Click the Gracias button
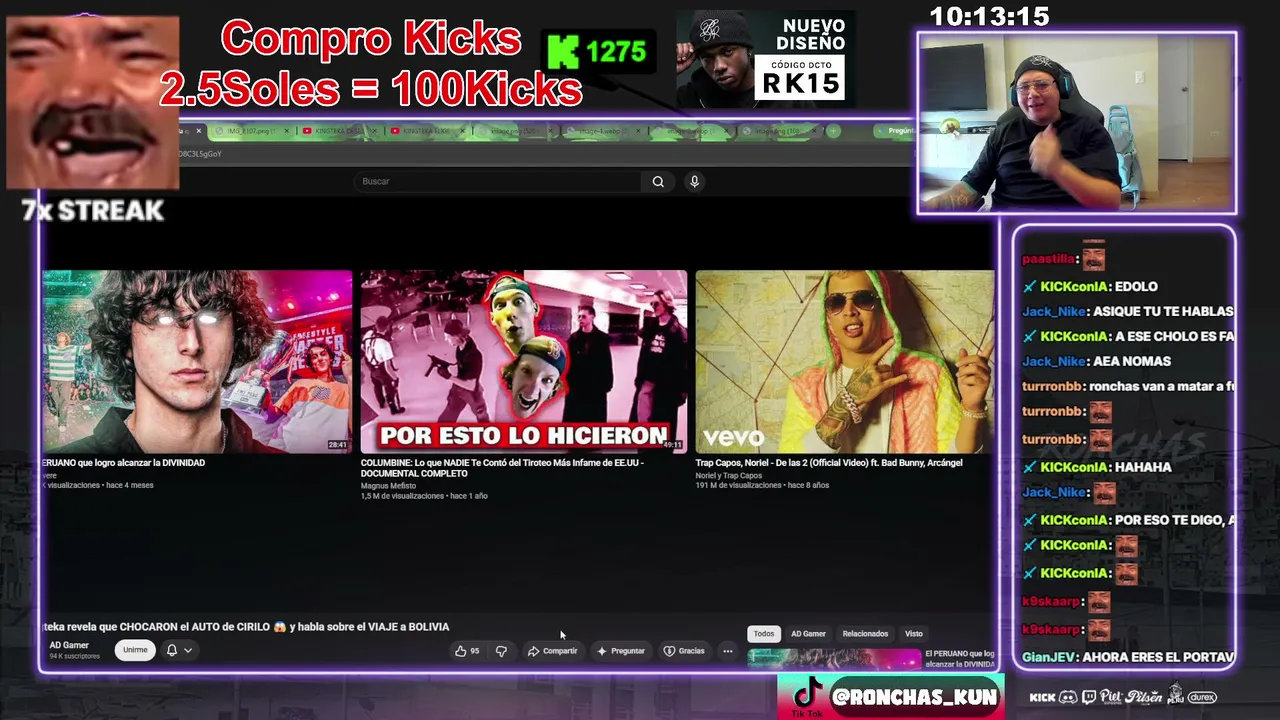This screenshot has width=1280, height=720. pyautogui.click(x=685, y=651)
